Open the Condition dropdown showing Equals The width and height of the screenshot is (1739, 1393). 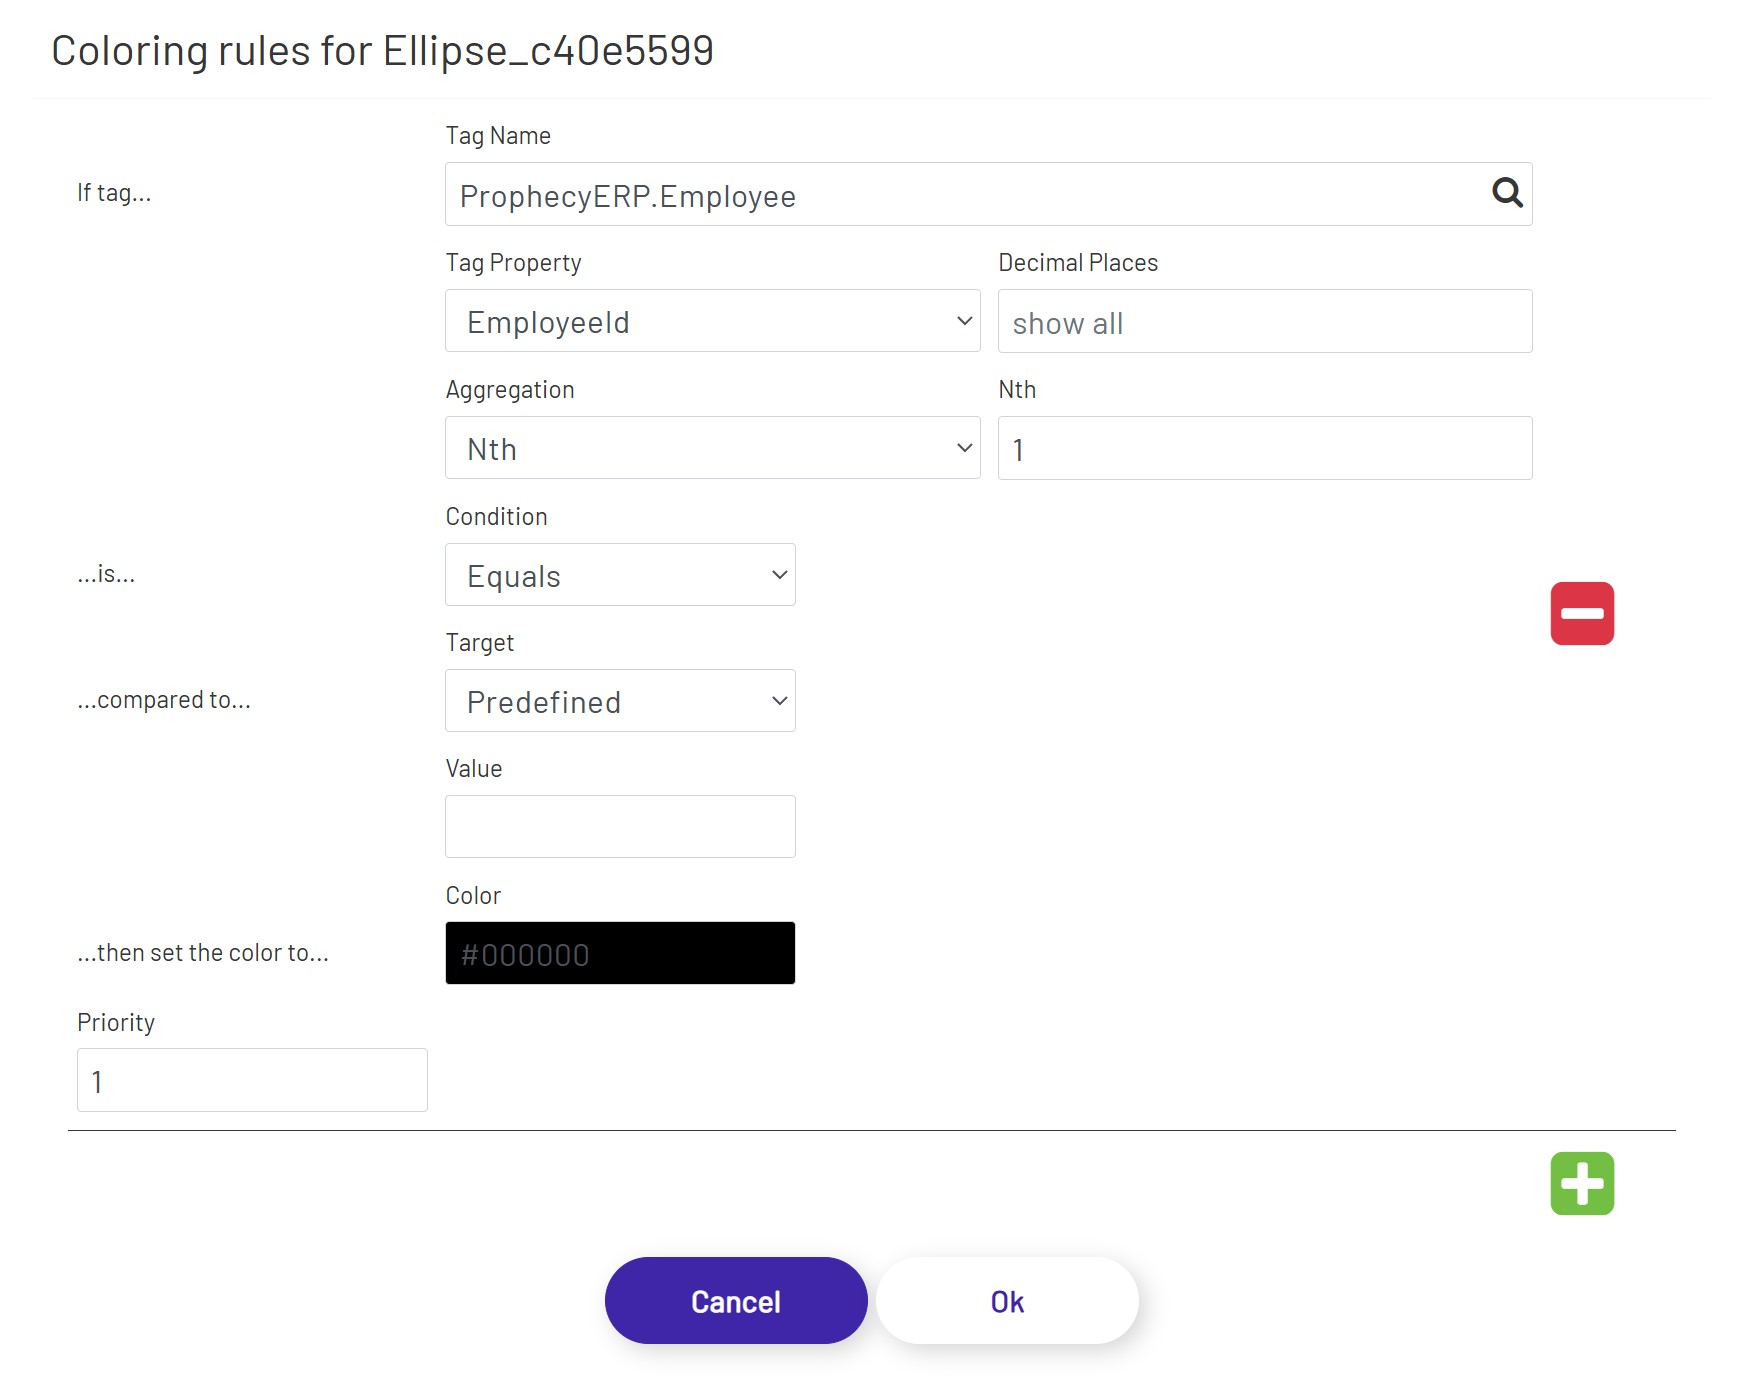click(x=620, y=575)
